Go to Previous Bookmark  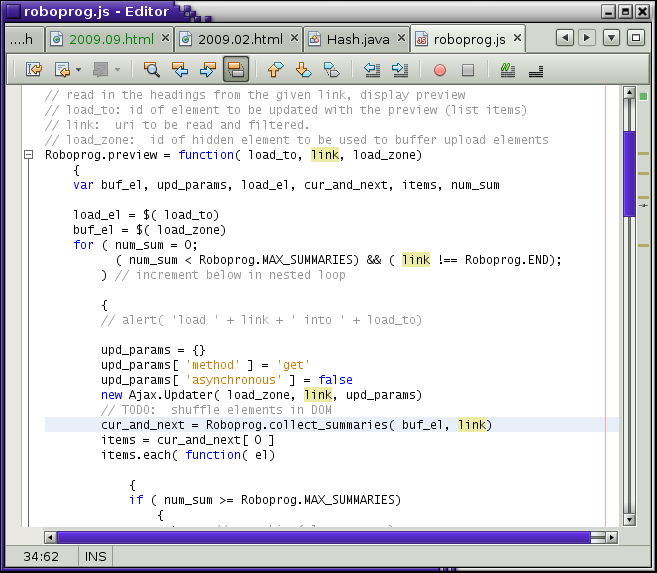pos(275,70)
